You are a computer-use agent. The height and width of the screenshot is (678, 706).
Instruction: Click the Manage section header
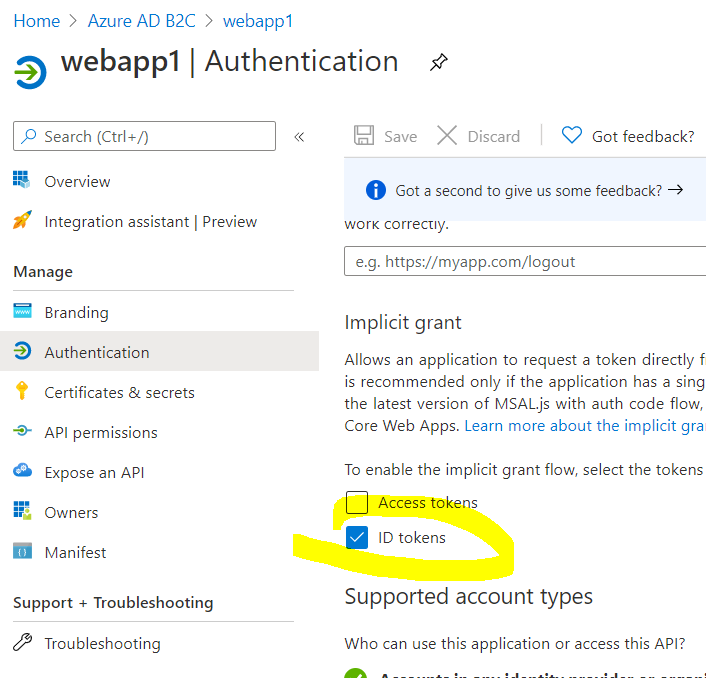[x=43, y=272]
